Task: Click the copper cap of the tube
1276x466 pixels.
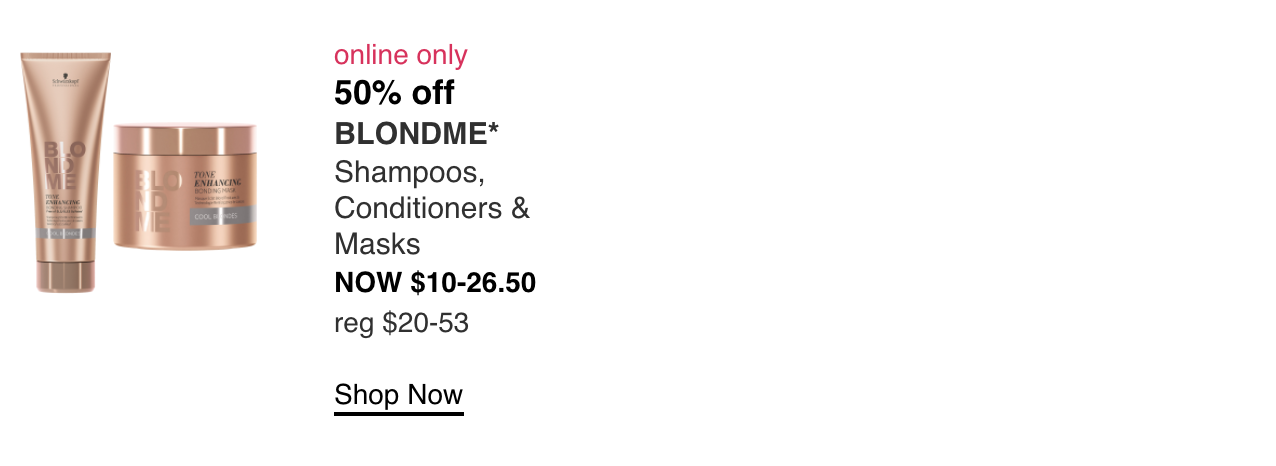Action: click(66, 275)
